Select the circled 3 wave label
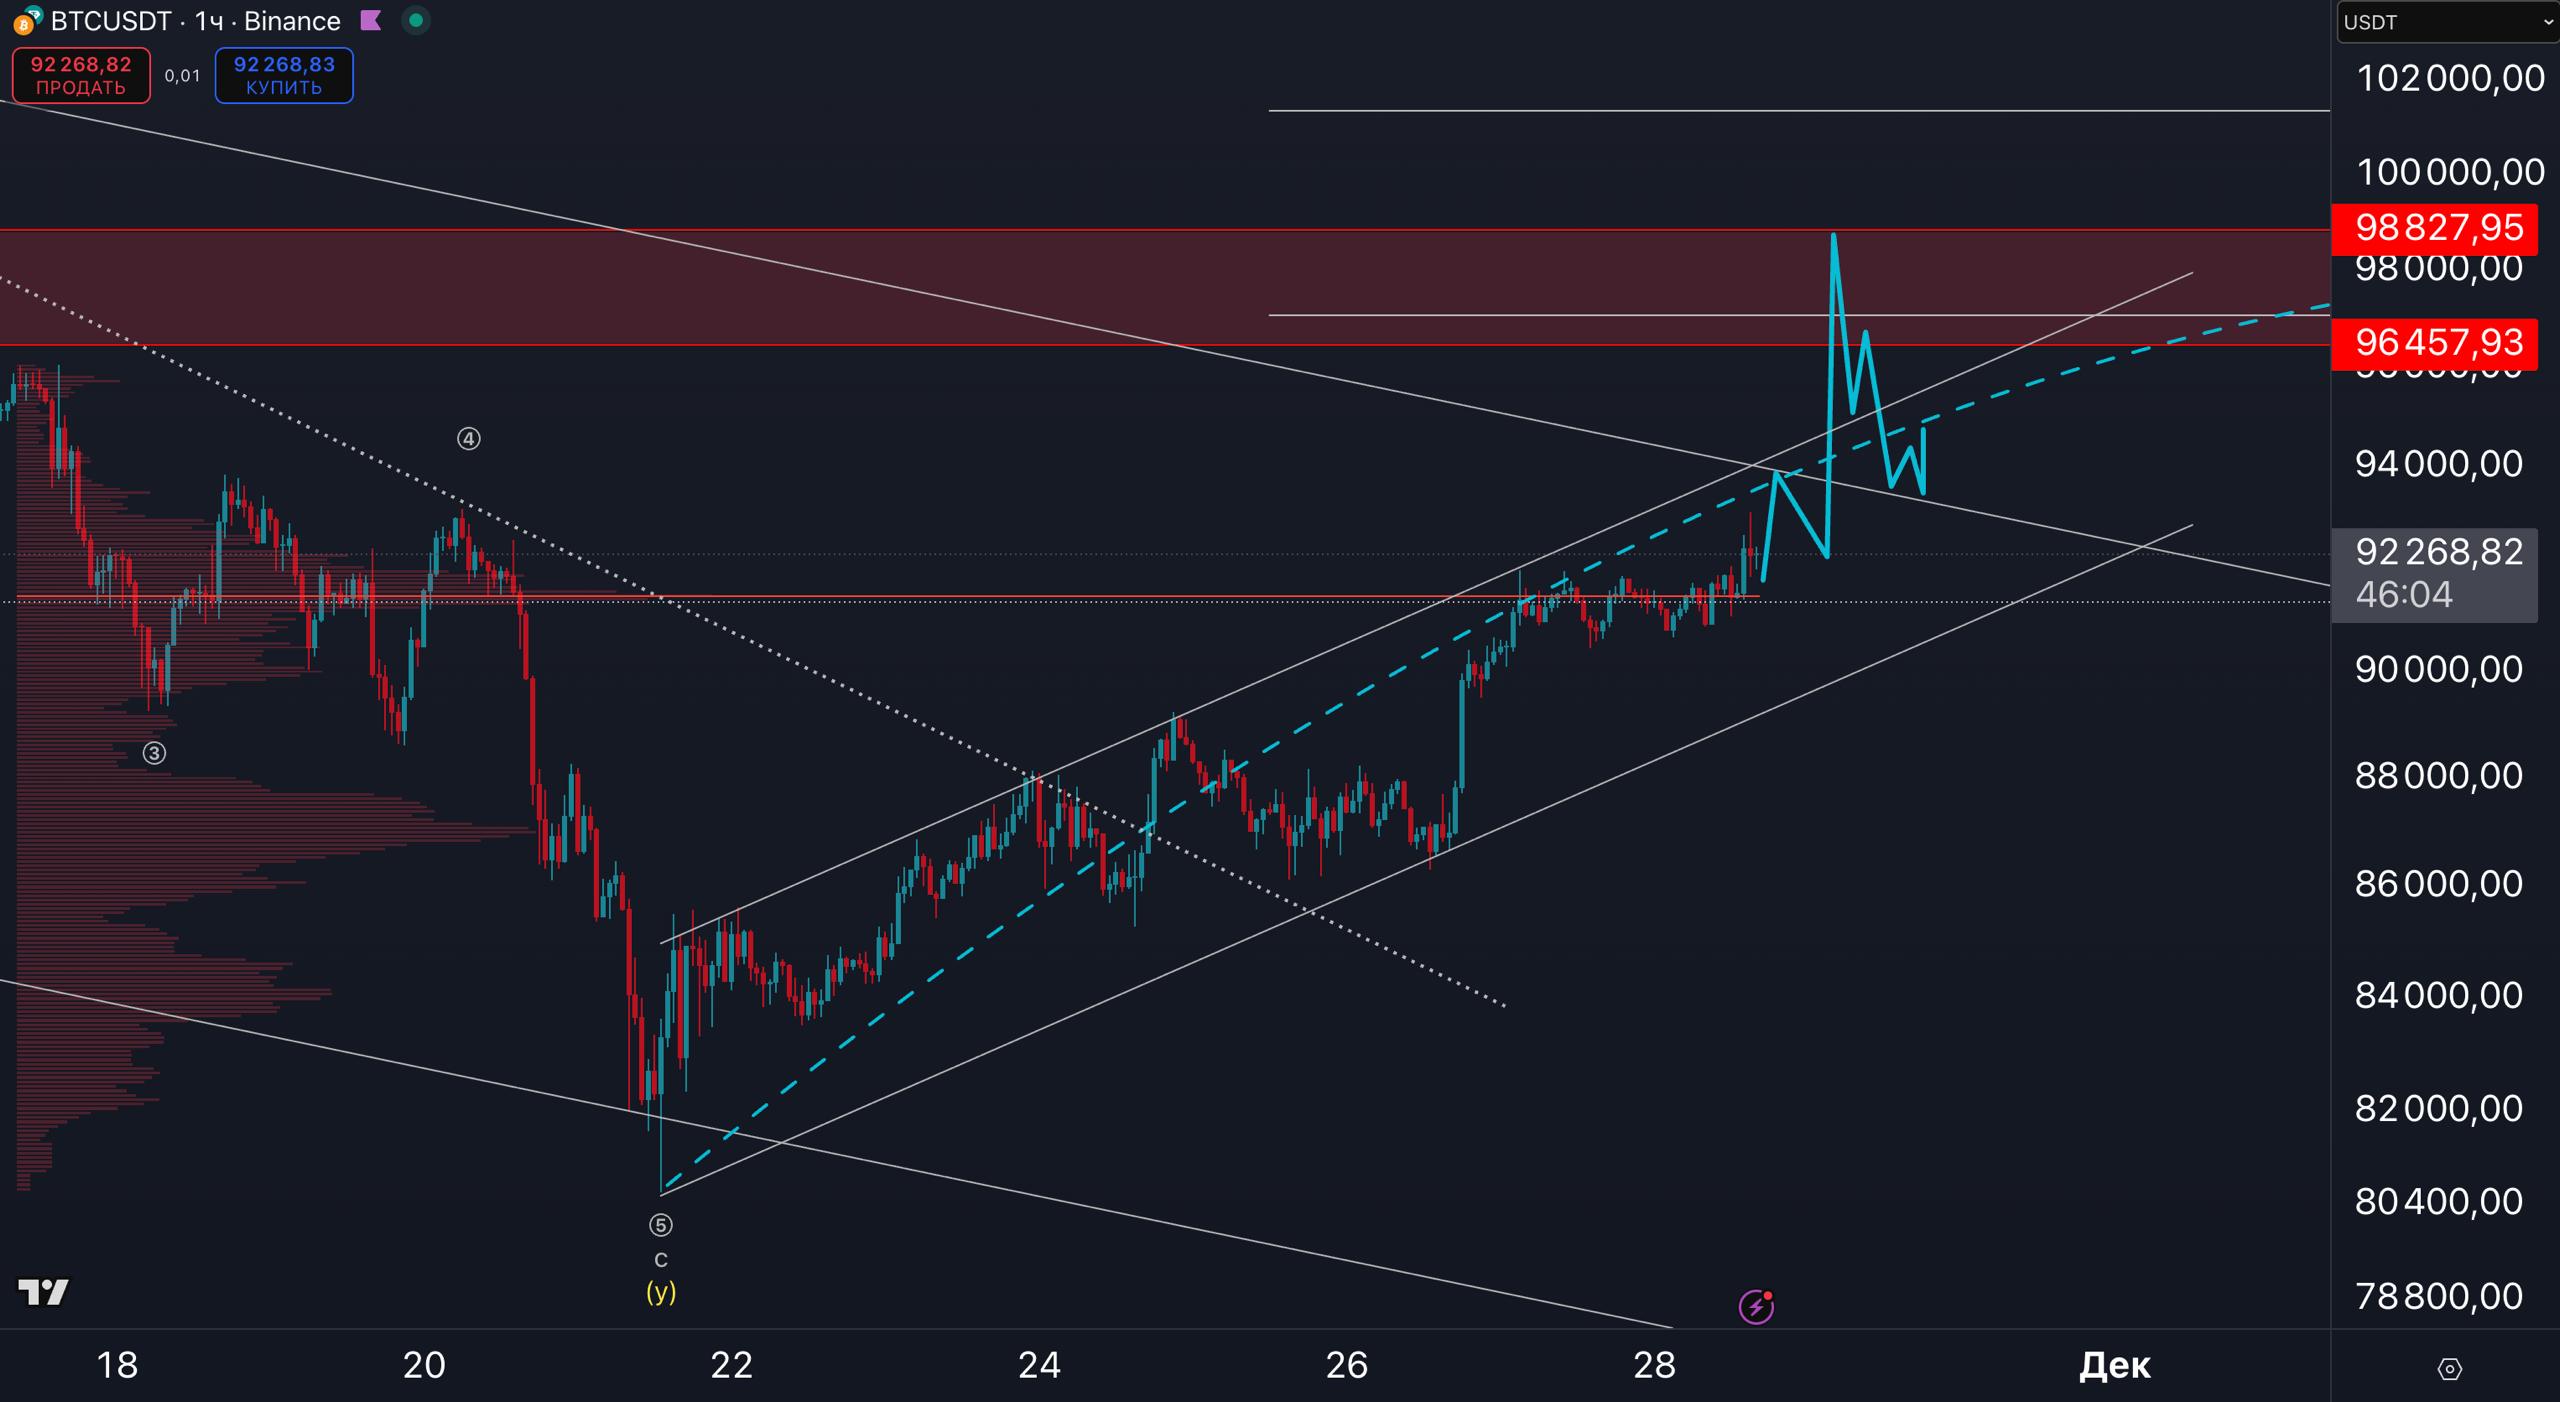Image resolution: width=2560 pixels, height=1402 pixels. coord(154,753)
